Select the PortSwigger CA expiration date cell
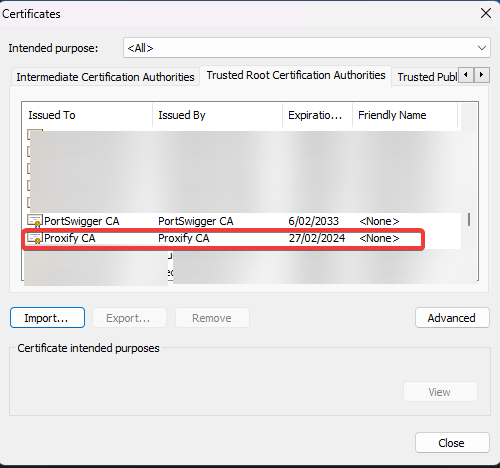Screen dimensions: 500x468 pos(313,221)
